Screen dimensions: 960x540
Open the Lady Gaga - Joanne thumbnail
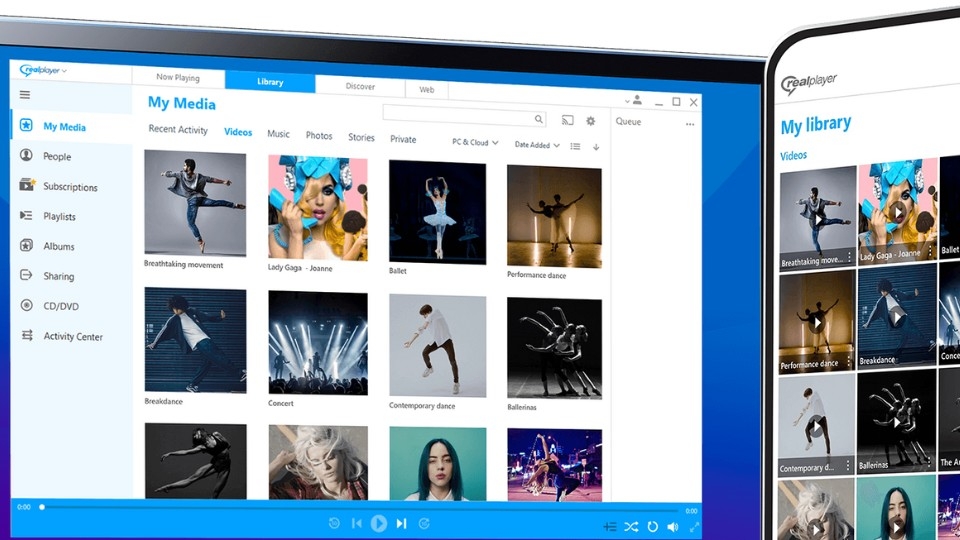click(x=318, y=208)
